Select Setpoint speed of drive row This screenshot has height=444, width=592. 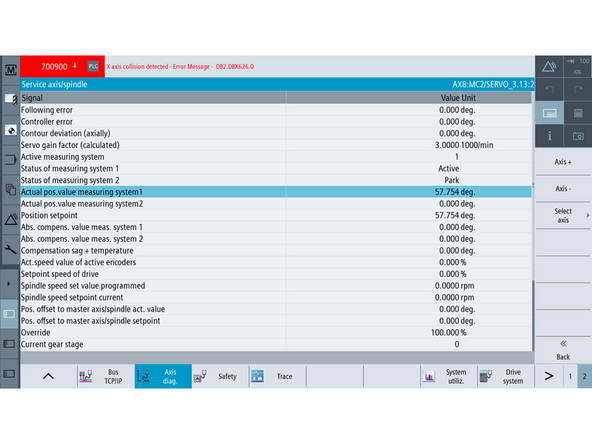click(276, 274)
